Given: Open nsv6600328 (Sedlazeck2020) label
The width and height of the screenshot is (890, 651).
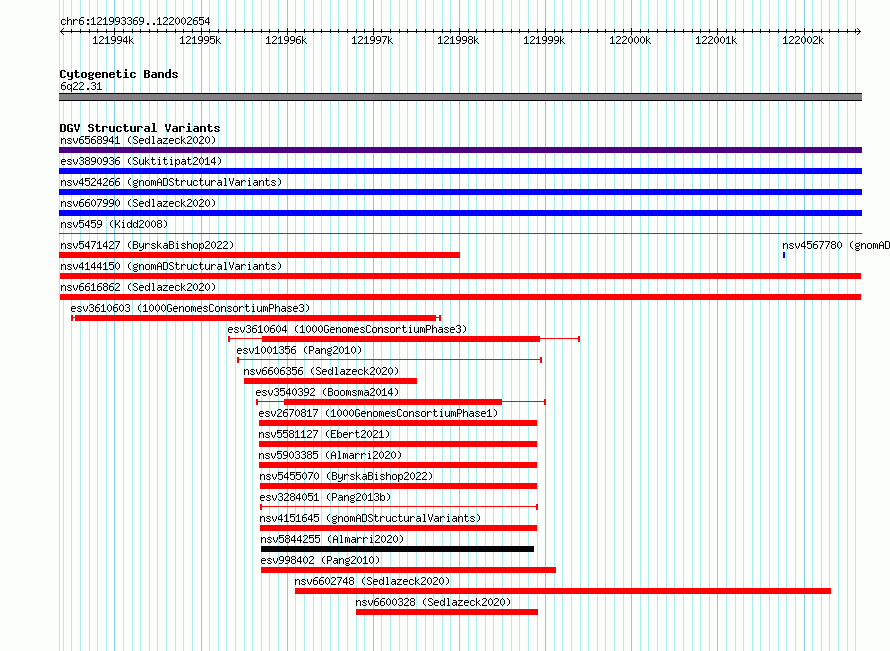Looking at the screenshot, I should [433, 602].
